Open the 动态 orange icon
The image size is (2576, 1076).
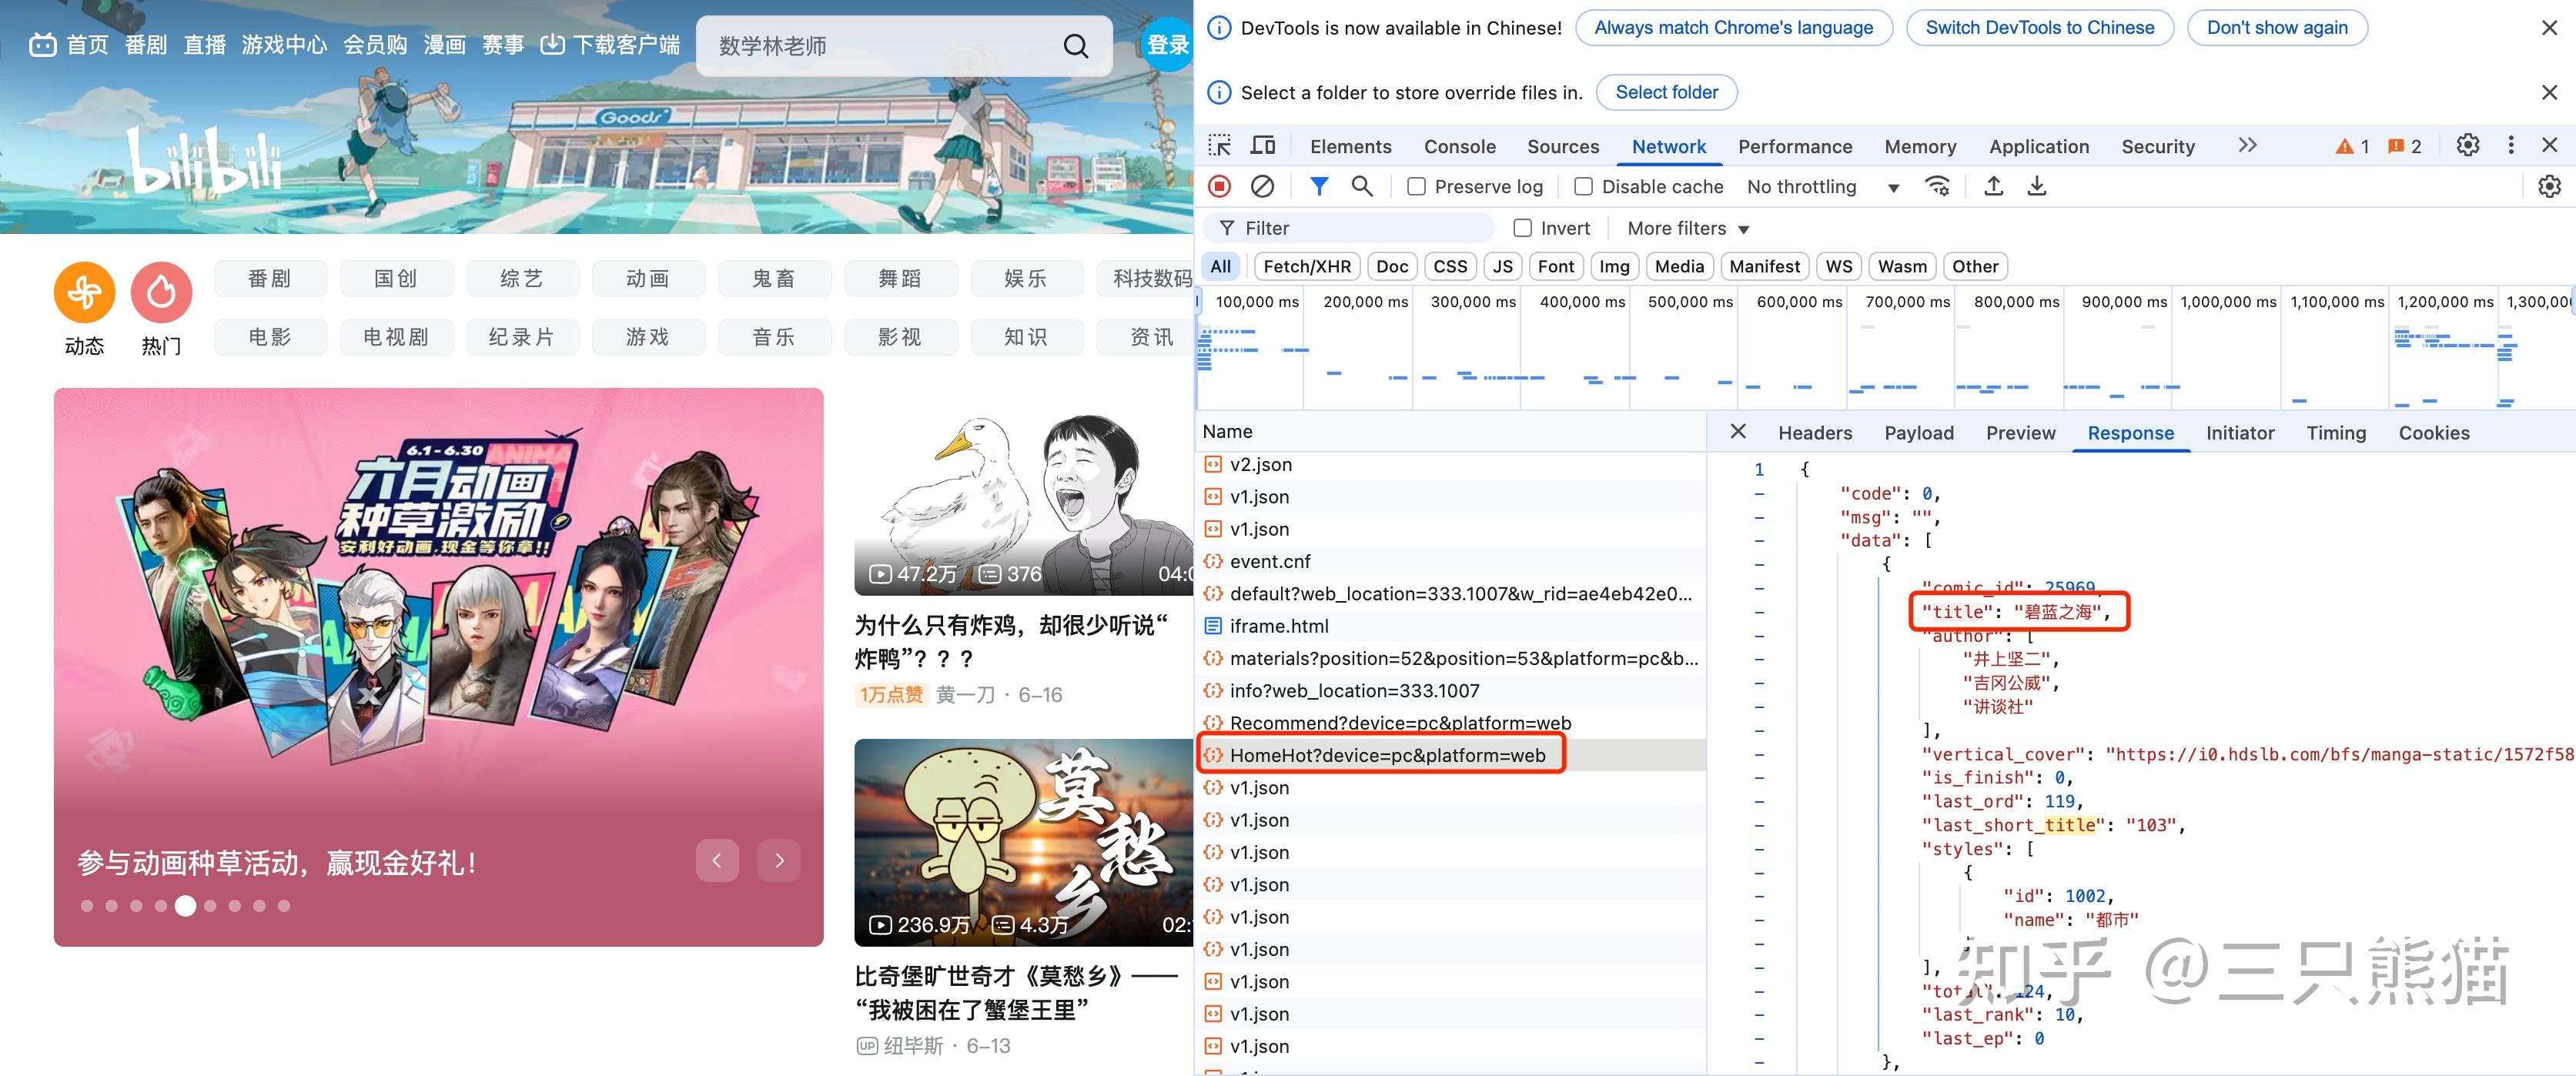pyautogui.click(x=84, y=293)
